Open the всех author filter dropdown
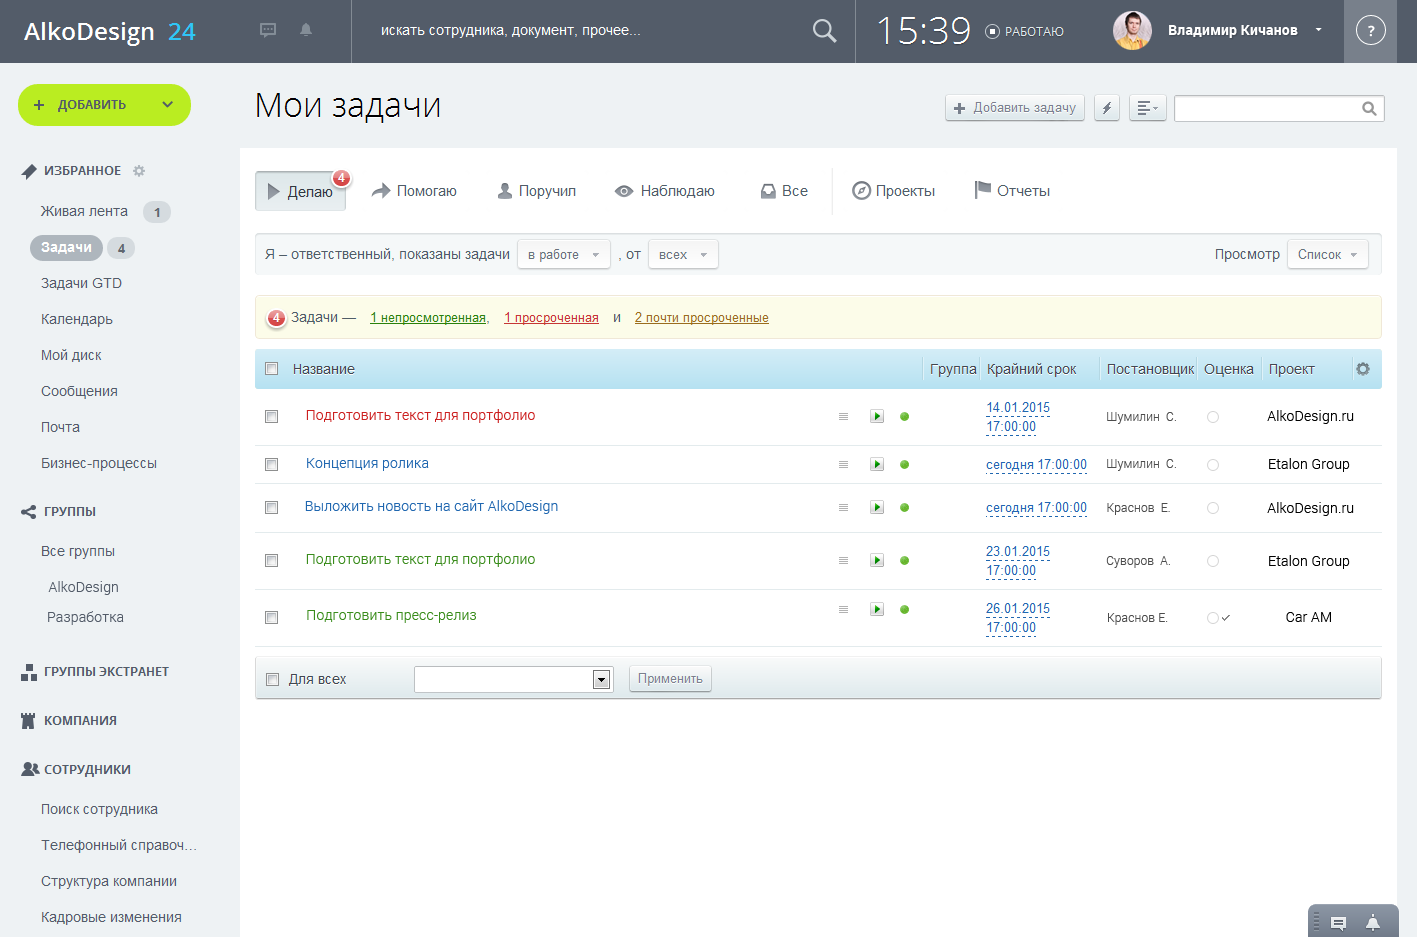1417x937 pixels. 683,255
